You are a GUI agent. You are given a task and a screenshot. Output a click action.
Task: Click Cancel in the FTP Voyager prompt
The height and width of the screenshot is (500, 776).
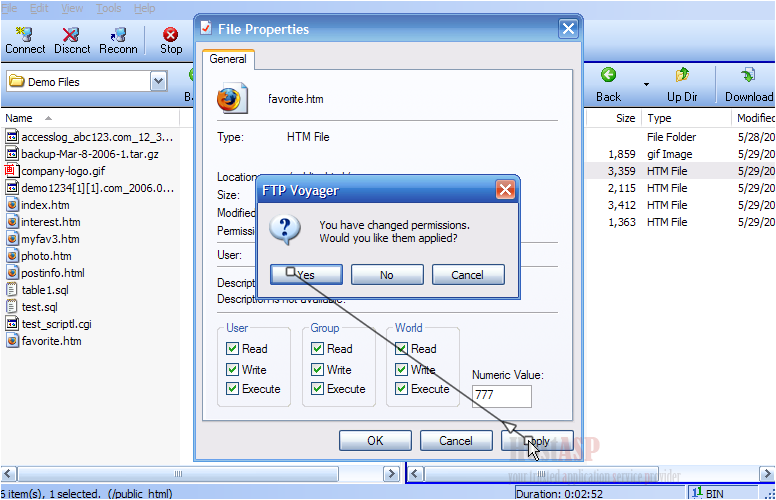[x=468, y=275]
